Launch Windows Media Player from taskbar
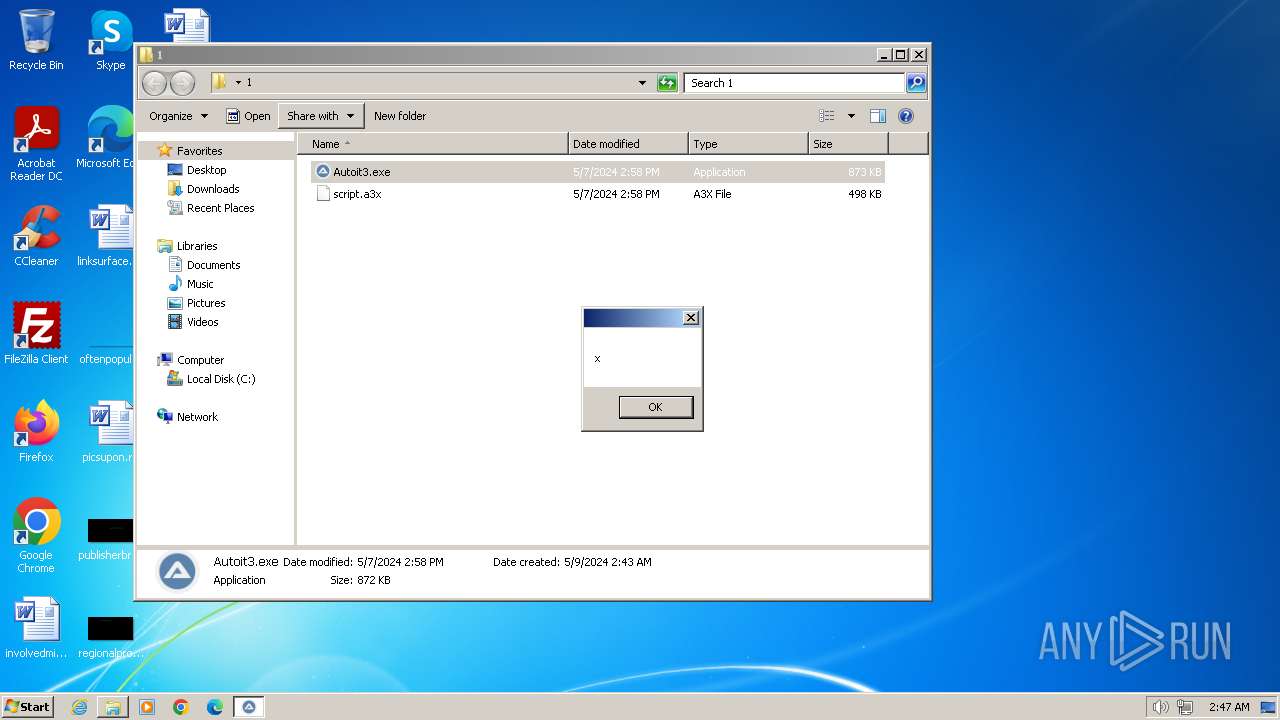The height and width of the screenshot is (720, 1280). click(x=147, y=707)
